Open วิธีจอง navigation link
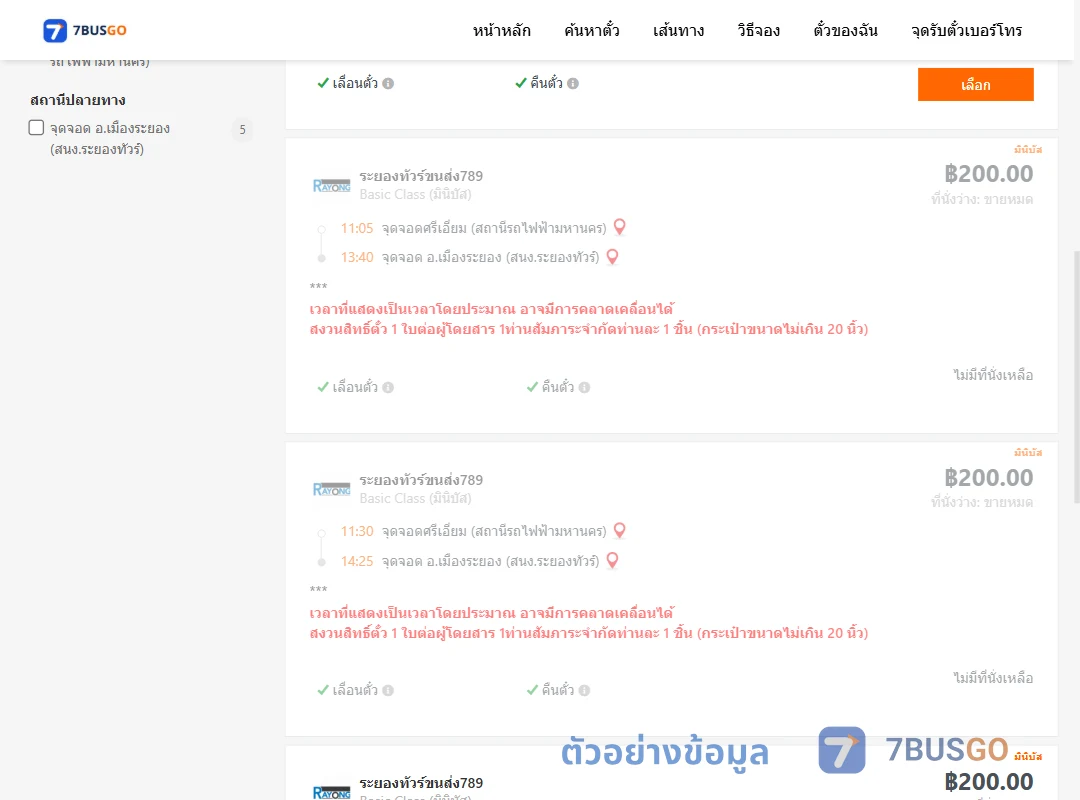This screenshot has width=1080, height=800. [x=758, y=30]
